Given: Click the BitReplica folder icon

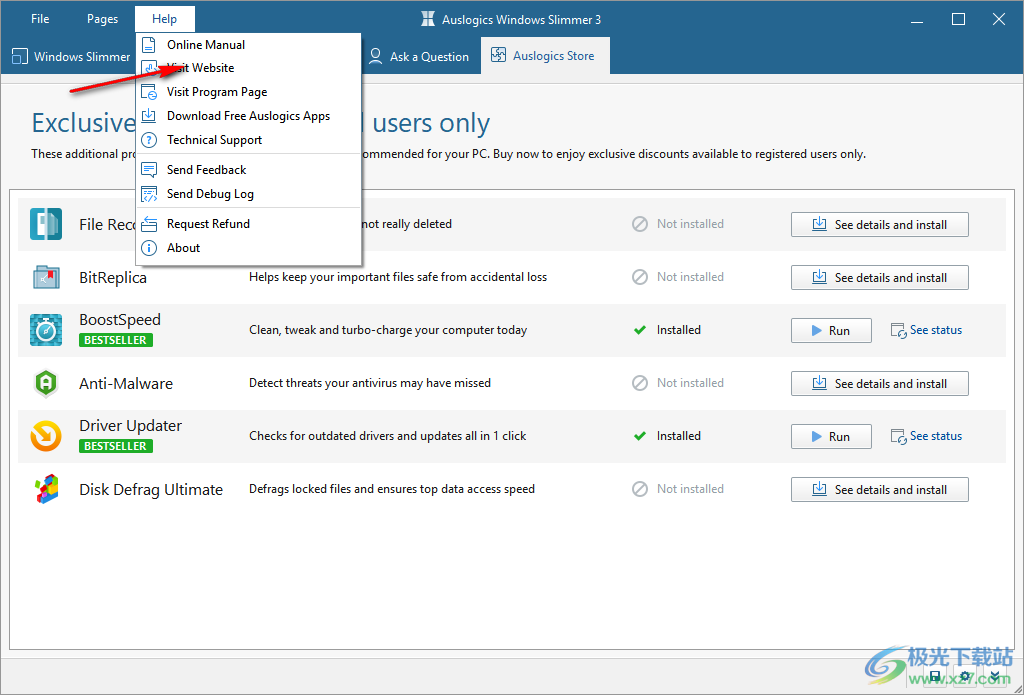Looking at the screenshot, I should (46, 277).
